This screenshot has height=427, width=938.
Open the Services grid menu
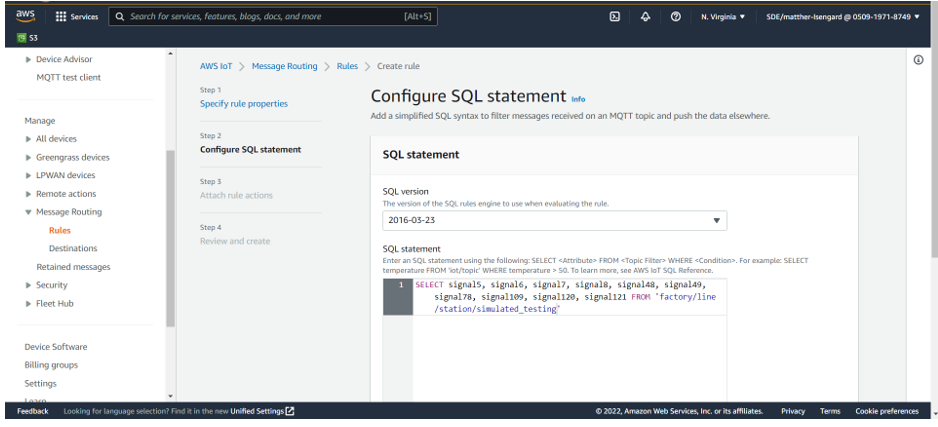tap(76, 17)
